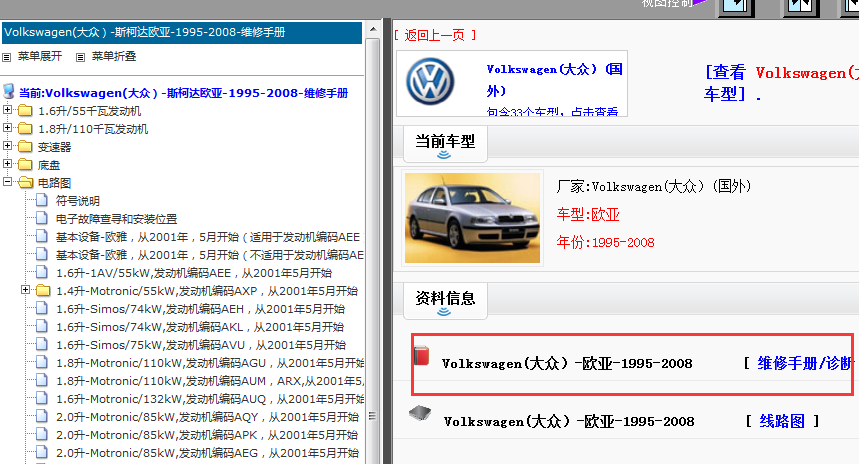859x464 pixels.
Task: Select the 当前车型 tab
Action: click(445, 144)
